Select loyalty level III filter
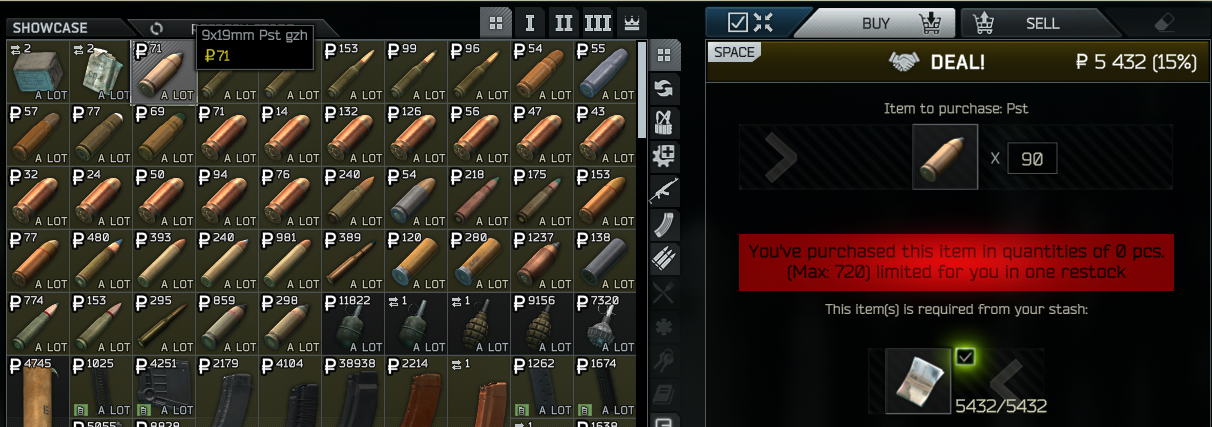This screenshot has height=427, width=1212. 598,23
